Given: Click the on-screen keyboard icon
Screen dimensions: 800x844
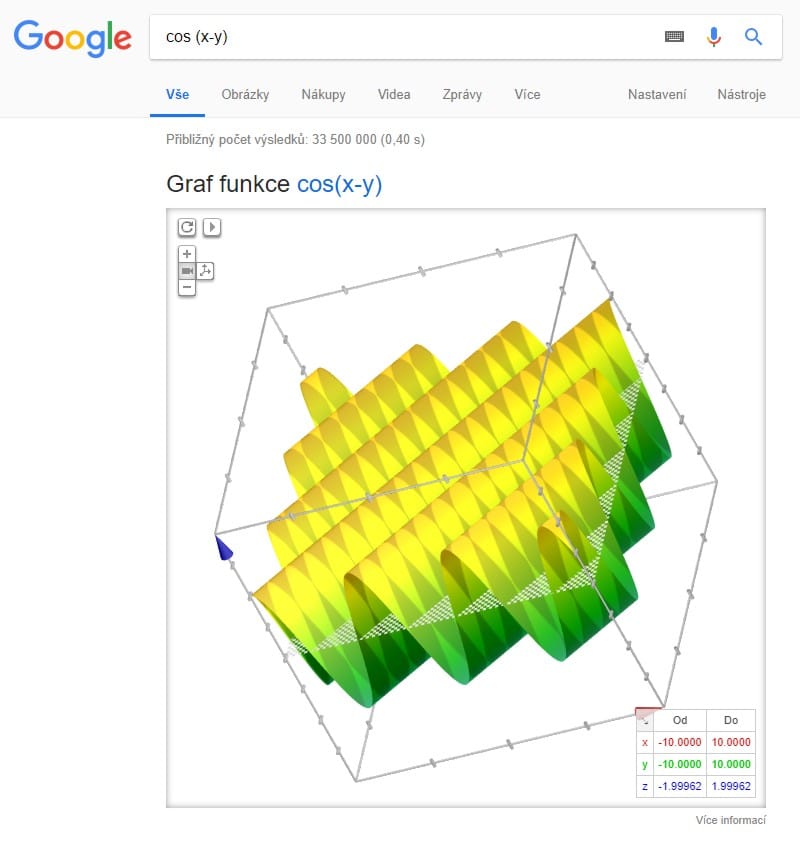Looking at the screenshot, I should pyautogui.click(x=674, y=37).
